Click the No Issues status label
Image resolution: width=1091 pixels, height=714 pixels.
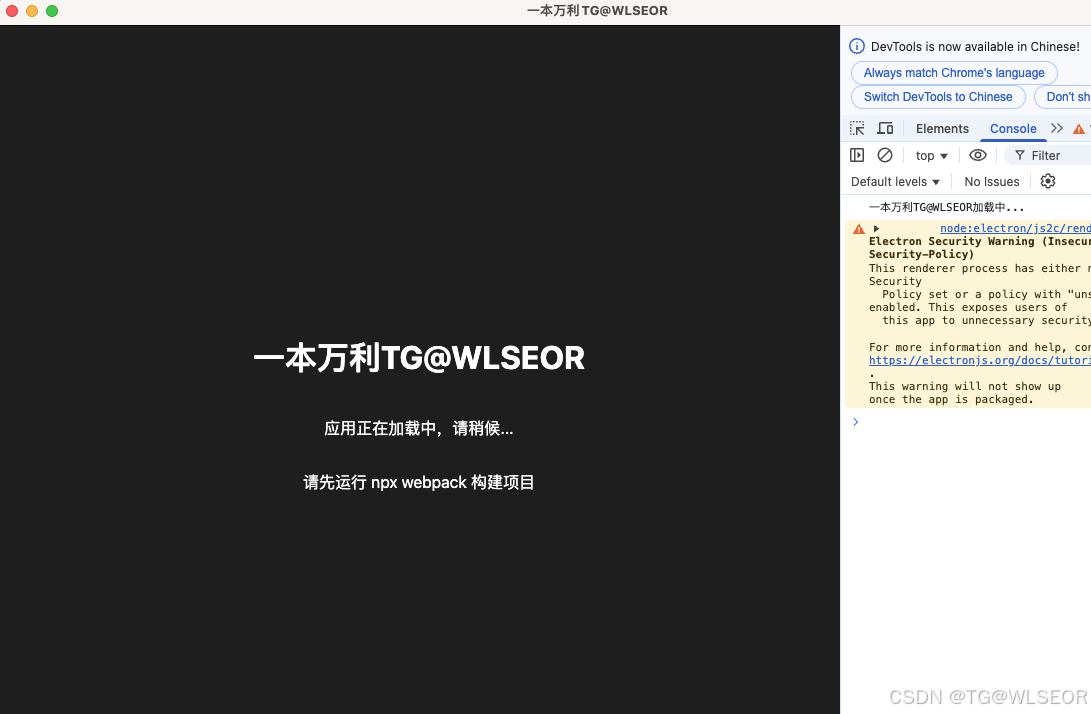click(x=991, y=181)
